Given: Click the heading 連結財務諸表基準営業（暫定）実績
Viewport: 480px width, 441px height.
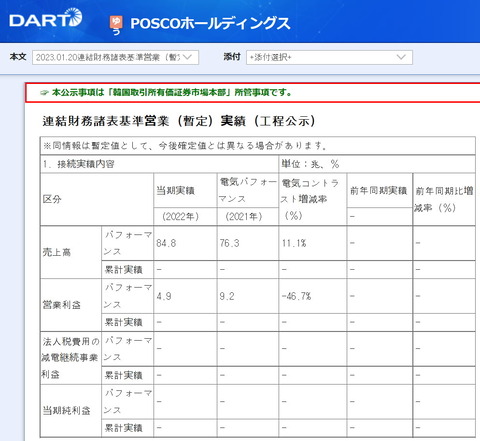Looking at the screenshot, I should click(178, 121).
